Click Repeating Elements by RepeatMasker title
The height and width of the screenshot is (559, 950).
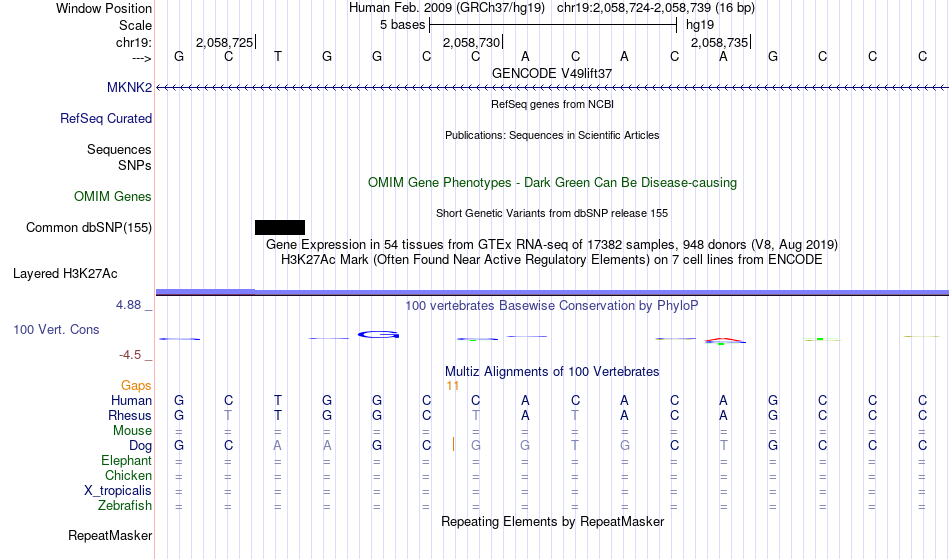[552, 521]
